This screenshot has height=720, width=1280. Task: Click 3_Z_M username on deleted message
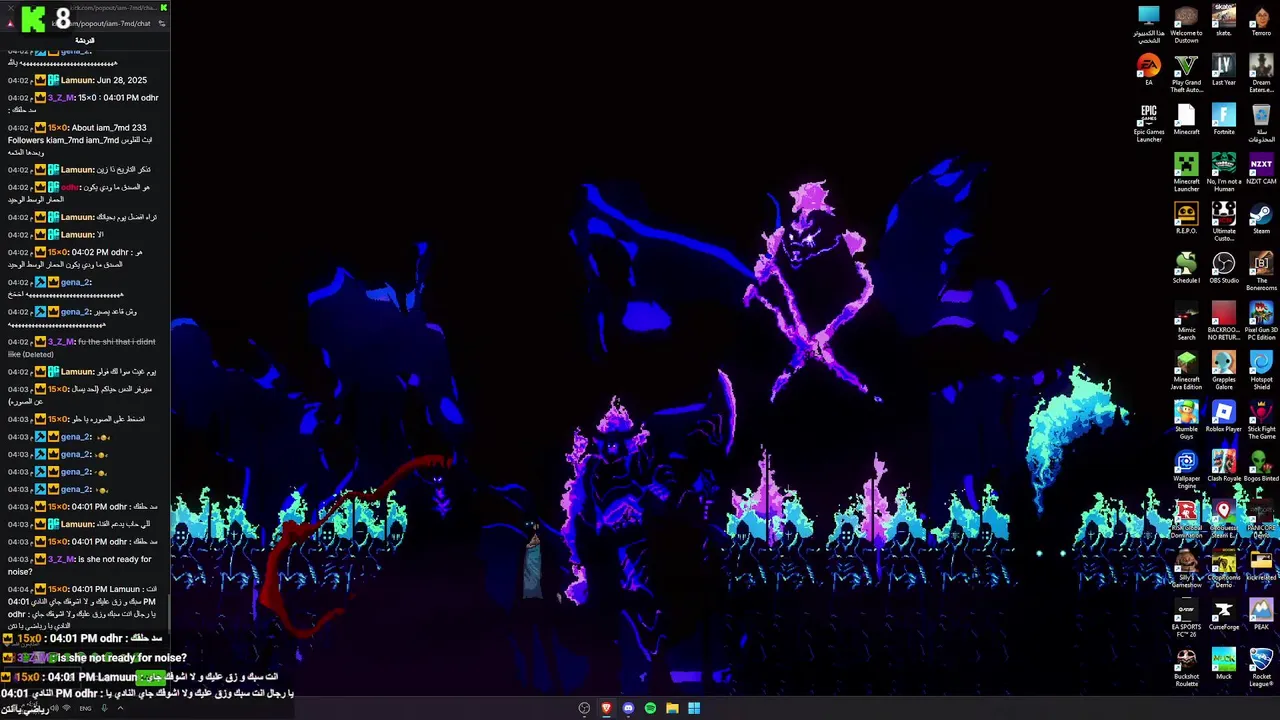tap(61, 342)
